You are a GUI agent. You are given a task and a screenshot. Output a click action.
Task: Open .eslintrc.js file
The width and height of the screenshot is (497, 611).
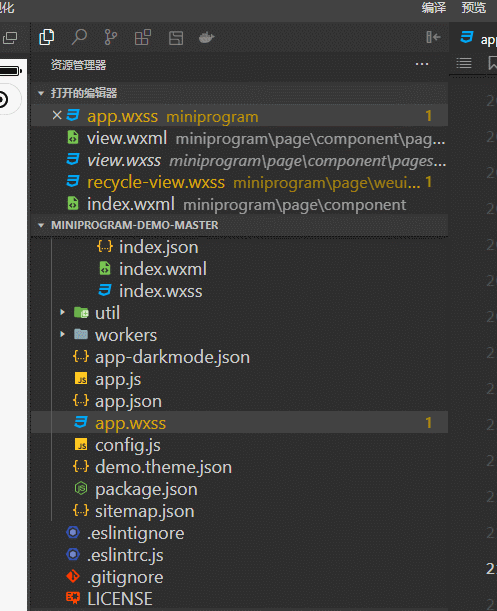(x=239, y=554)
